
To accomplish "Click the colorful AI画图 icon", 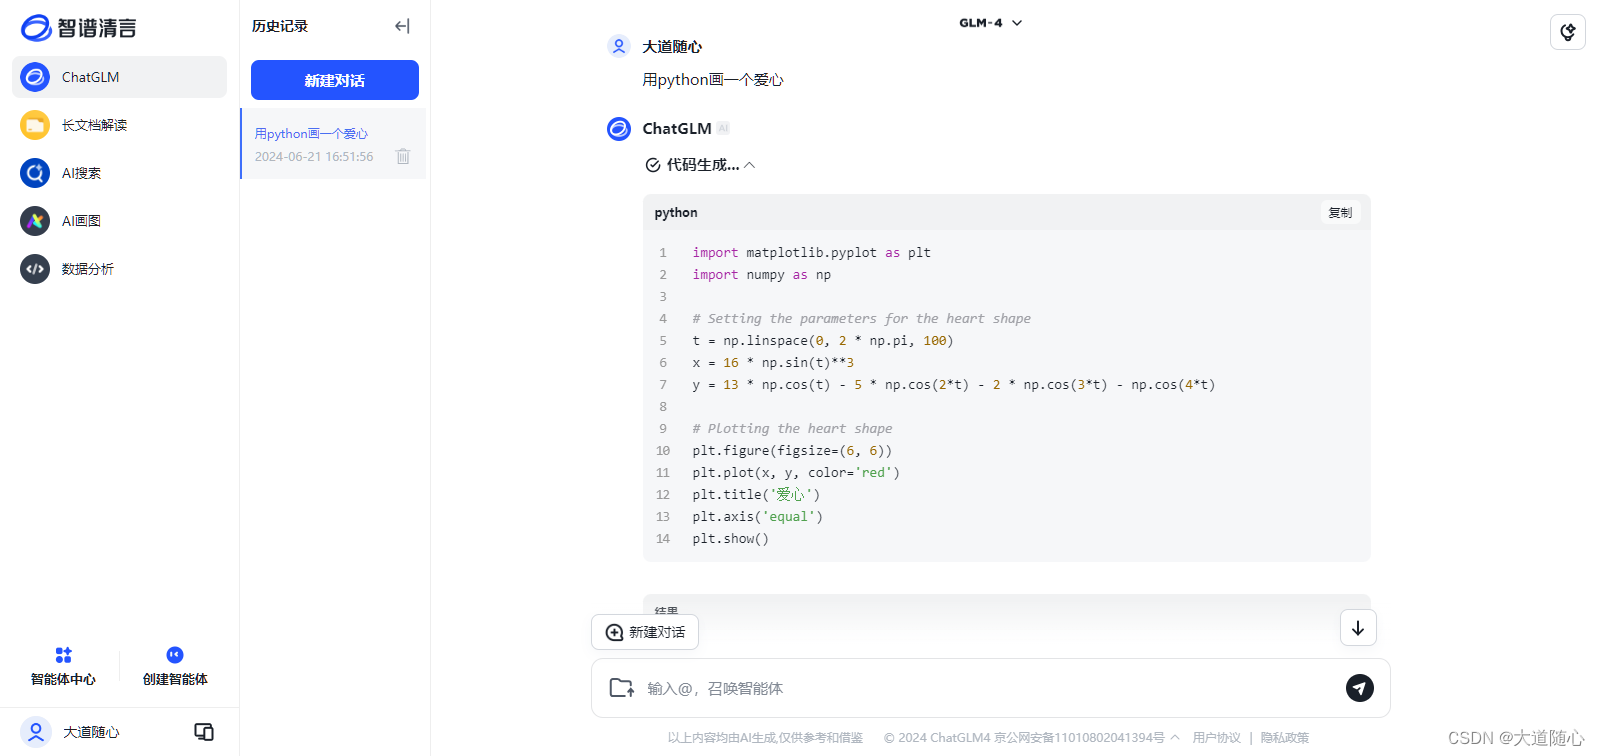I will pyautogui.click(x=35, y=221).
